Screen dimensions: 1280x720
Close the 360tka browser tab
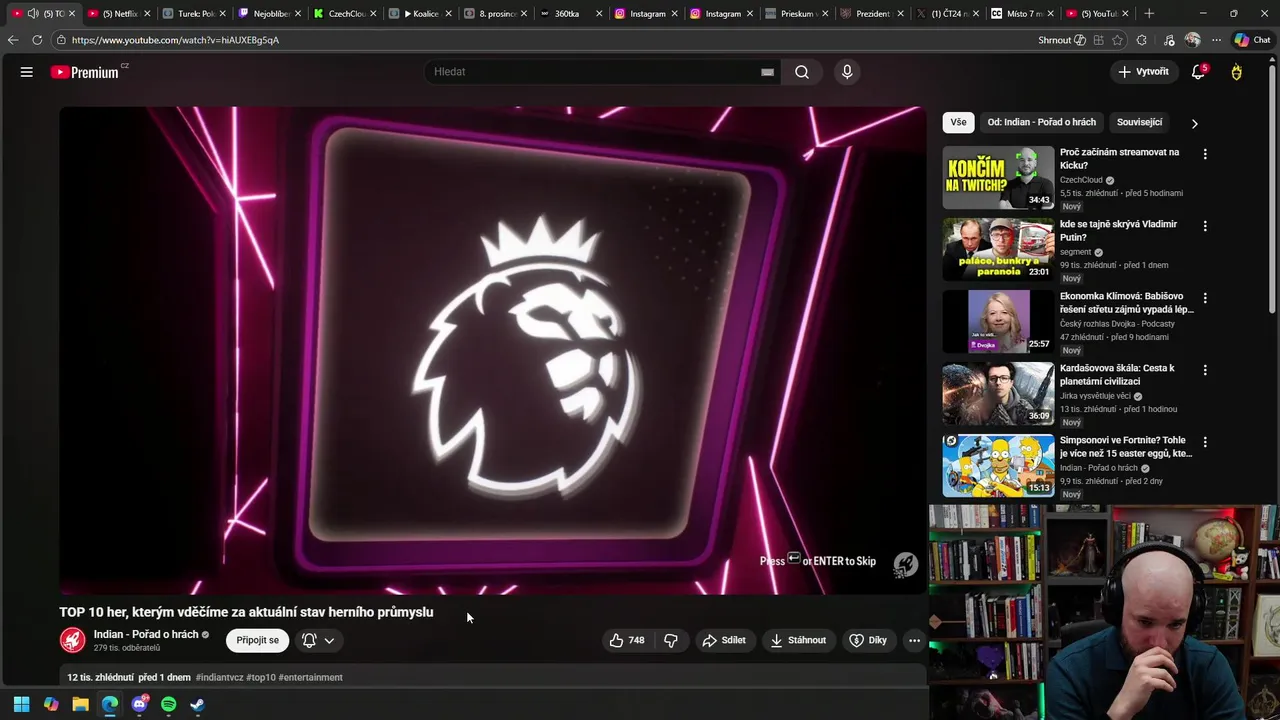tap(599, 13)
